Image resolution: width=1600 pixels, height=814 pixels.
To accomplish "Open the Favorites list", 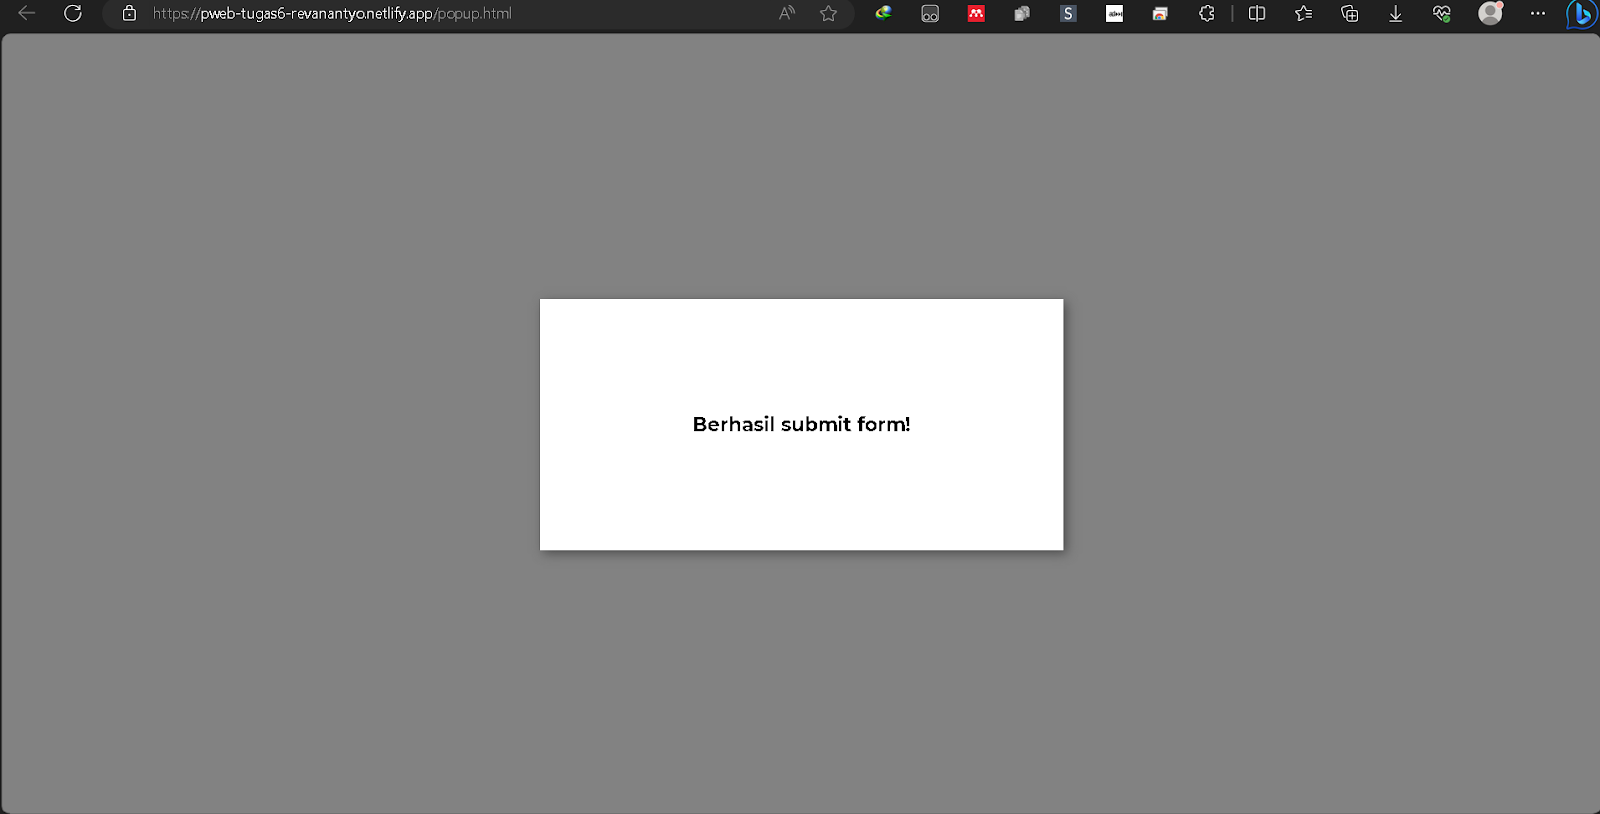I will (1303, 13).
